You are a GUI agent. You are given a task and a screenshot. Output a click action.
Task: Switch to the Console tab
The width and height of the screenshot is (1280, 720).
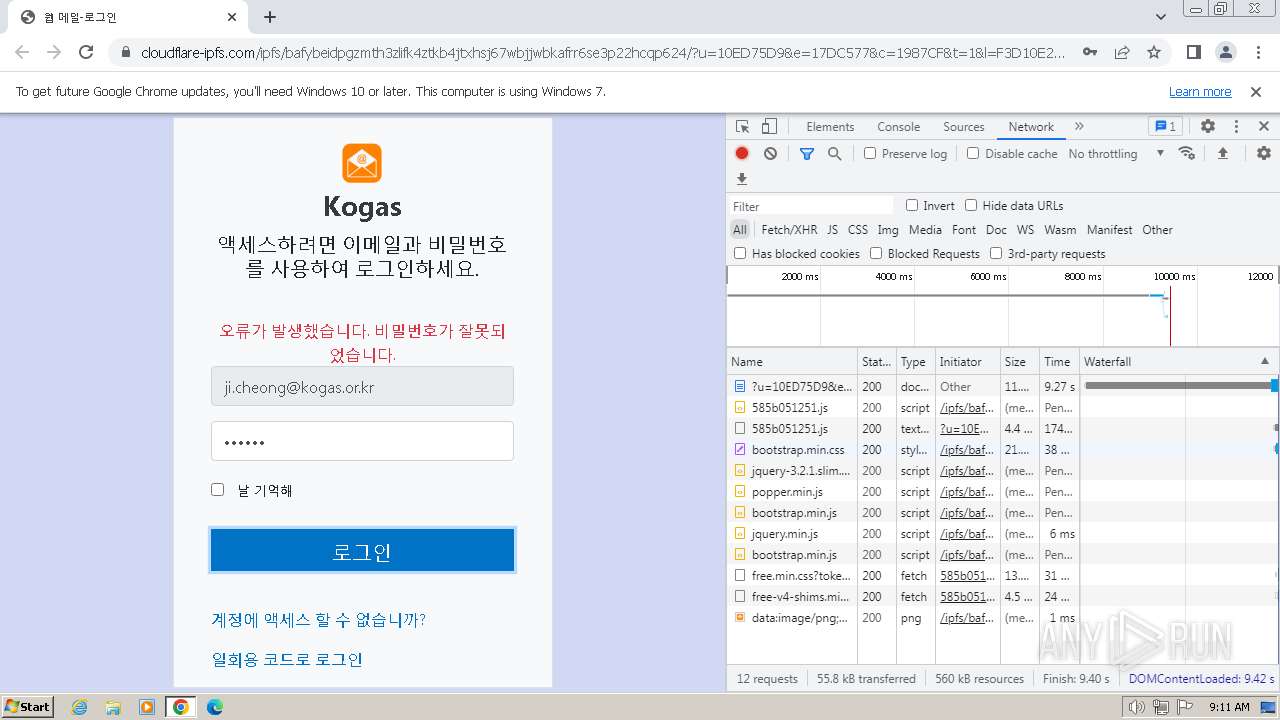898,127
